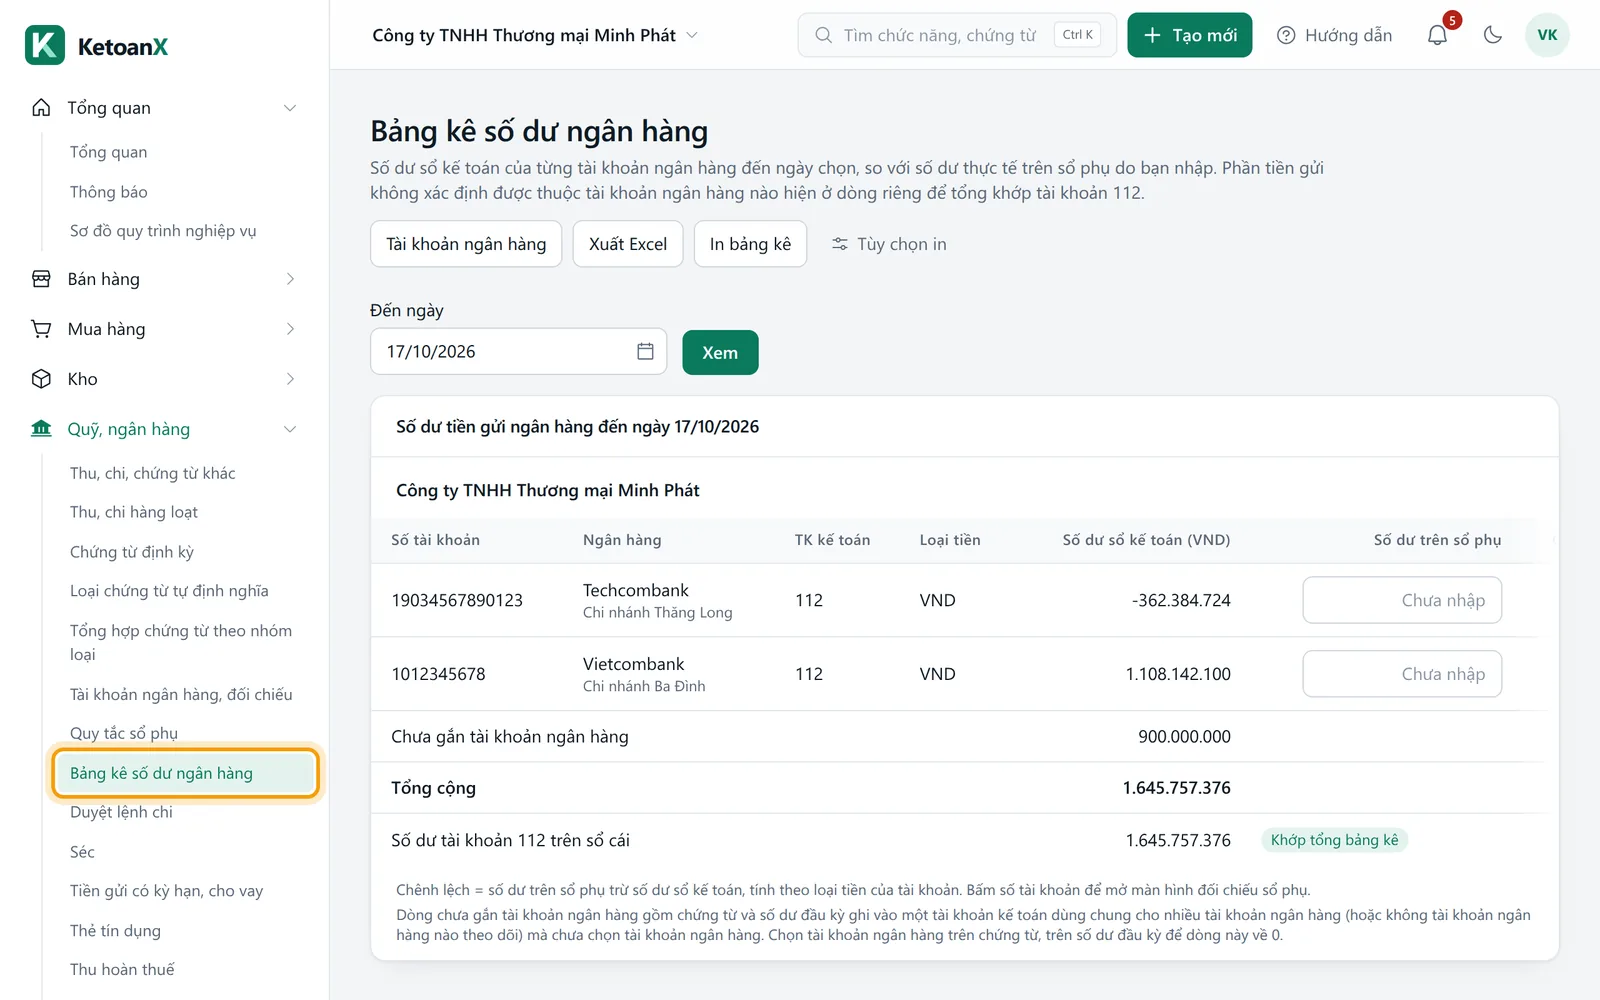The height and width of the screenshot is (1000, 1600).
Task: Click Techcombank statement balance input
Action: (1402, 600)
